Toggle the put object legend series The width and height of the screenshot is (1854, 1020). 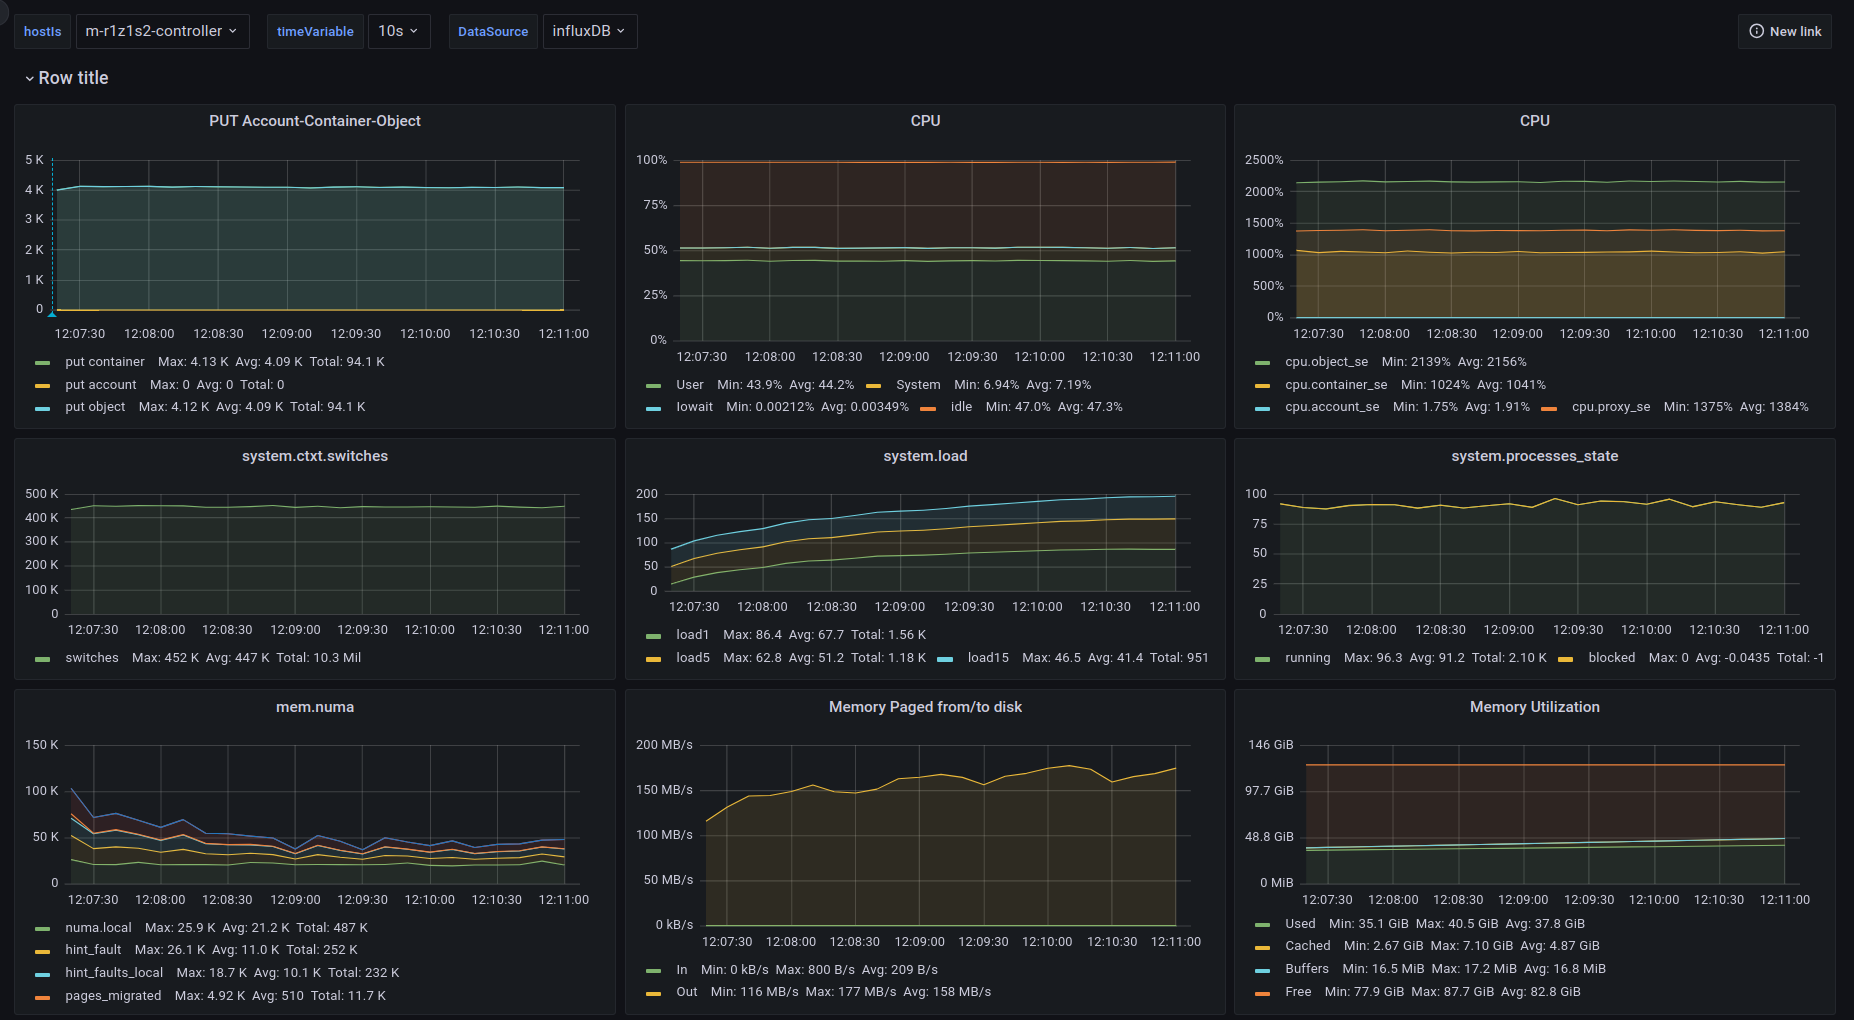point(95,407)
